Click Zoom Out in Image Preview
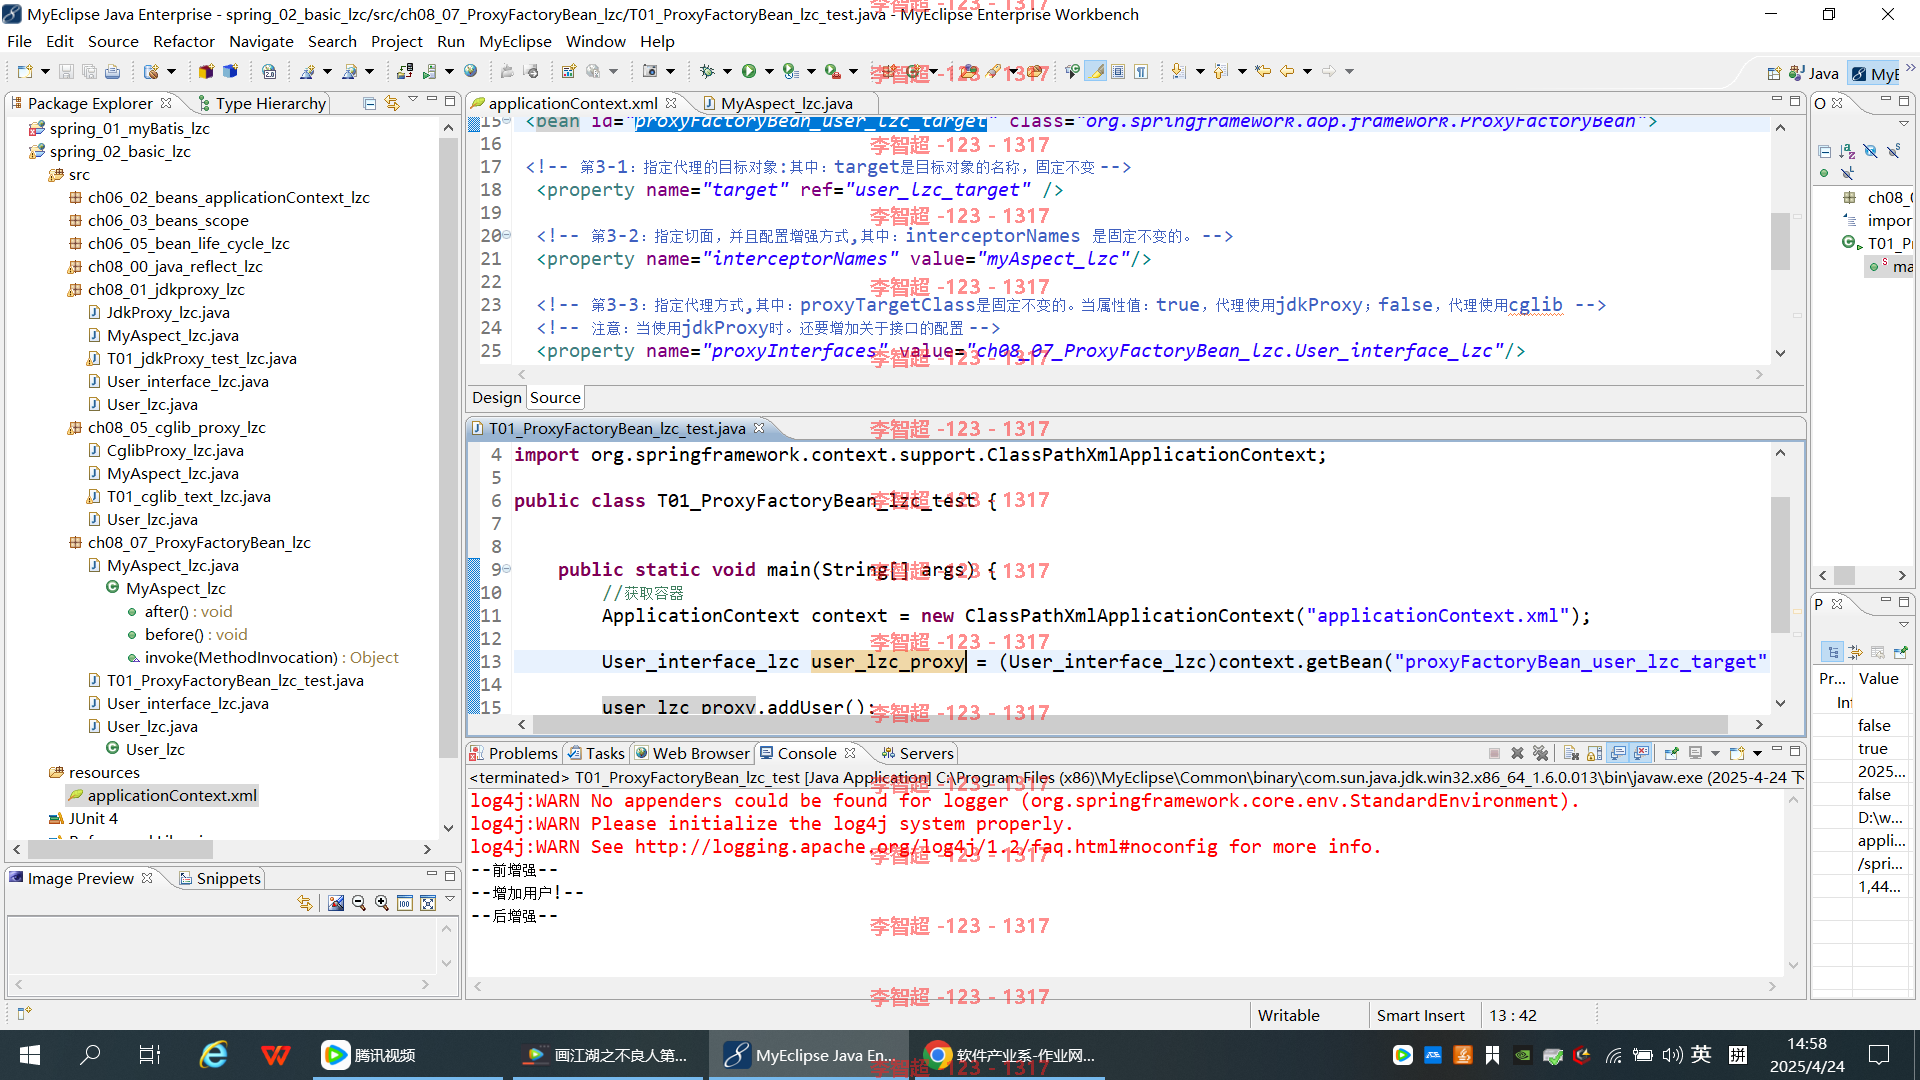The image size is (1920, 1080). point(359,903)
